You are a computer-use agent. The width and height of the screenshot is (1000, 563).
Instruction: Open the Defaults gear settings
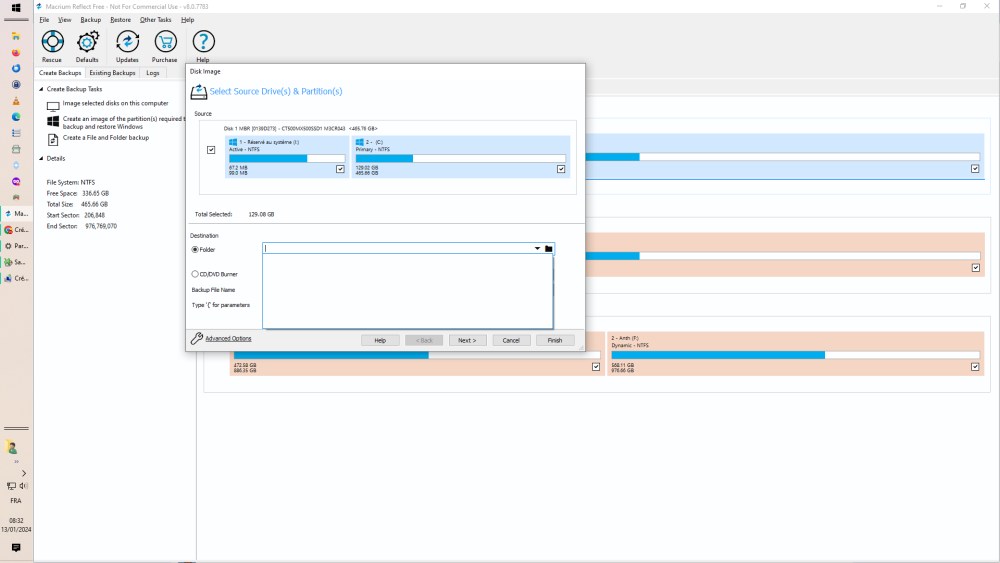click(87, 42)
